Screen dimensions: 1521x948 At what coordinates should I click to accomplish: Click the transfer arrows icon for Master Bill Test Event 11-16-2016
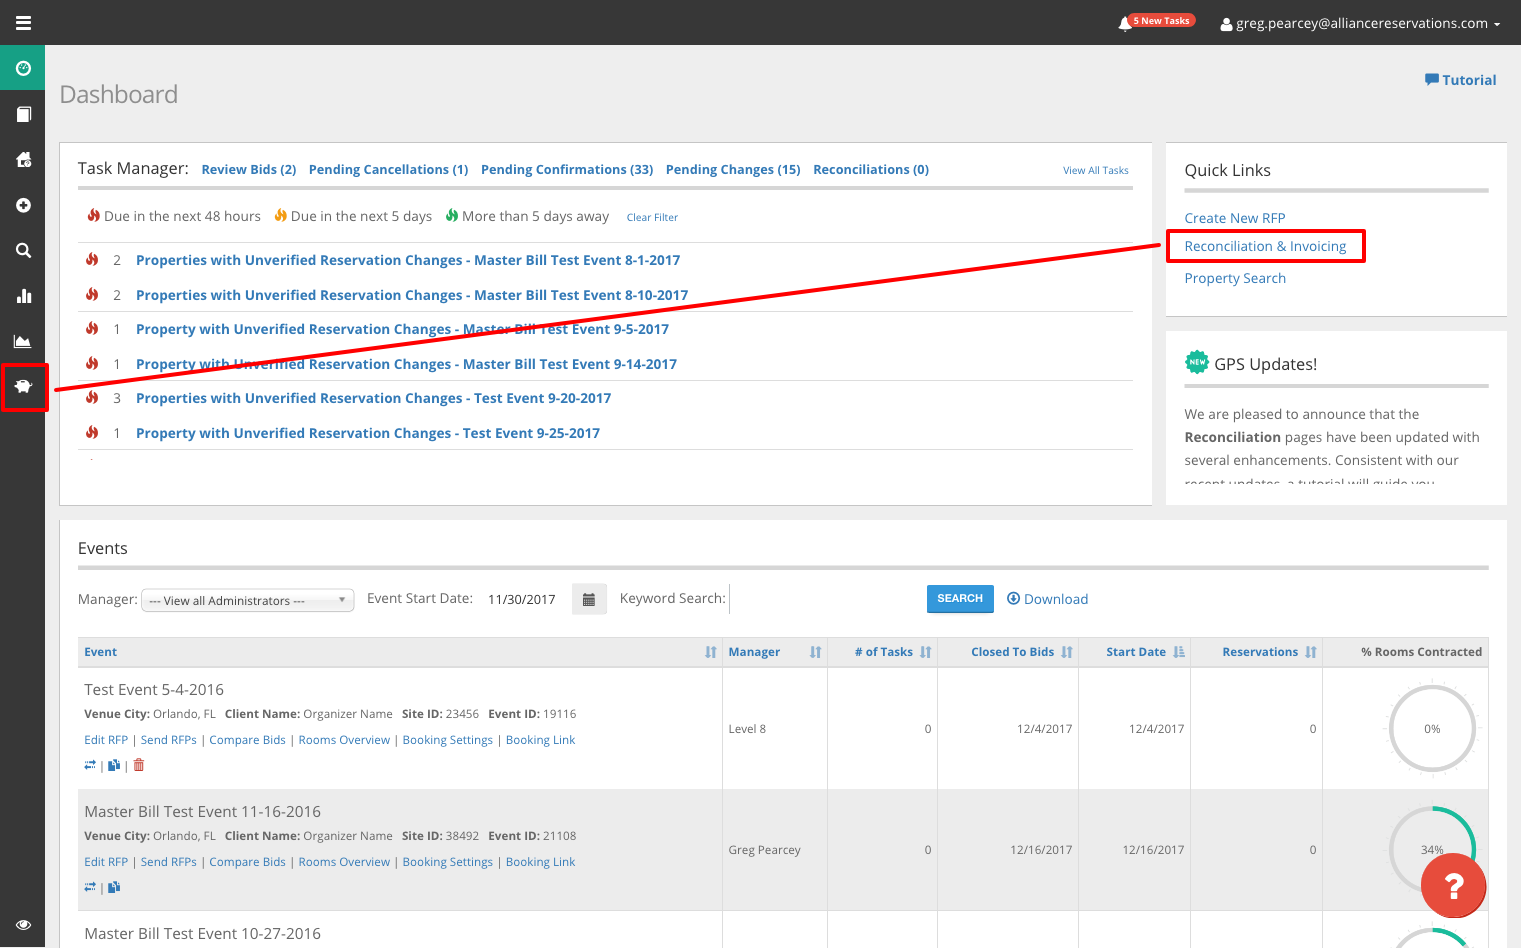click(x=90, y=887)
